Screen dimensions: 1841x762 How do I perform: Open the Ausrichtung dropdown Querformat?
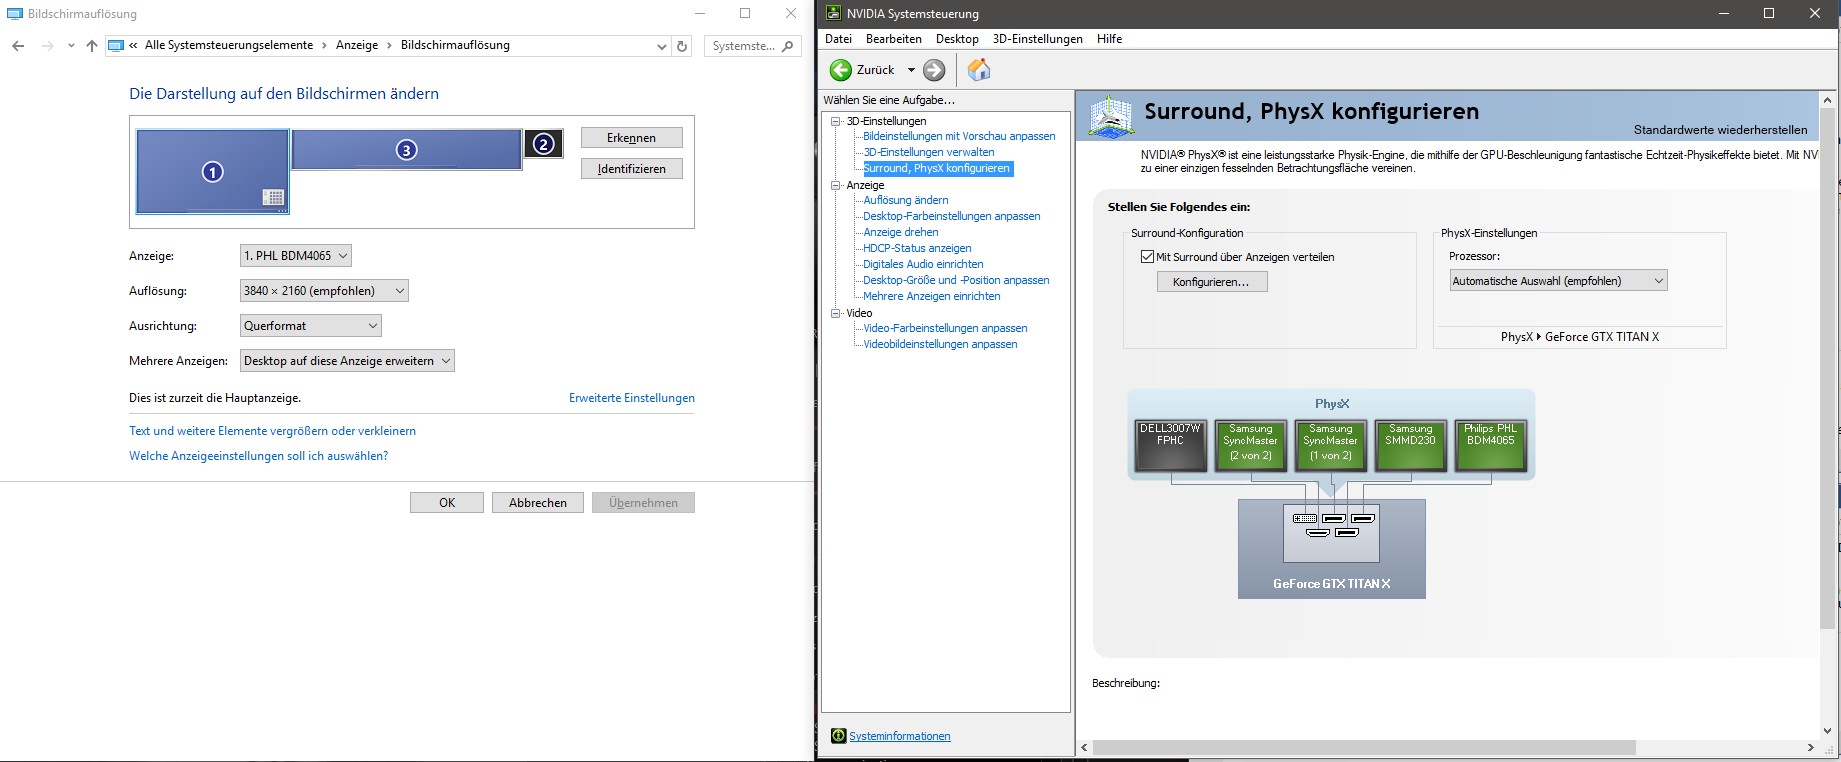[x=311, y=326]
